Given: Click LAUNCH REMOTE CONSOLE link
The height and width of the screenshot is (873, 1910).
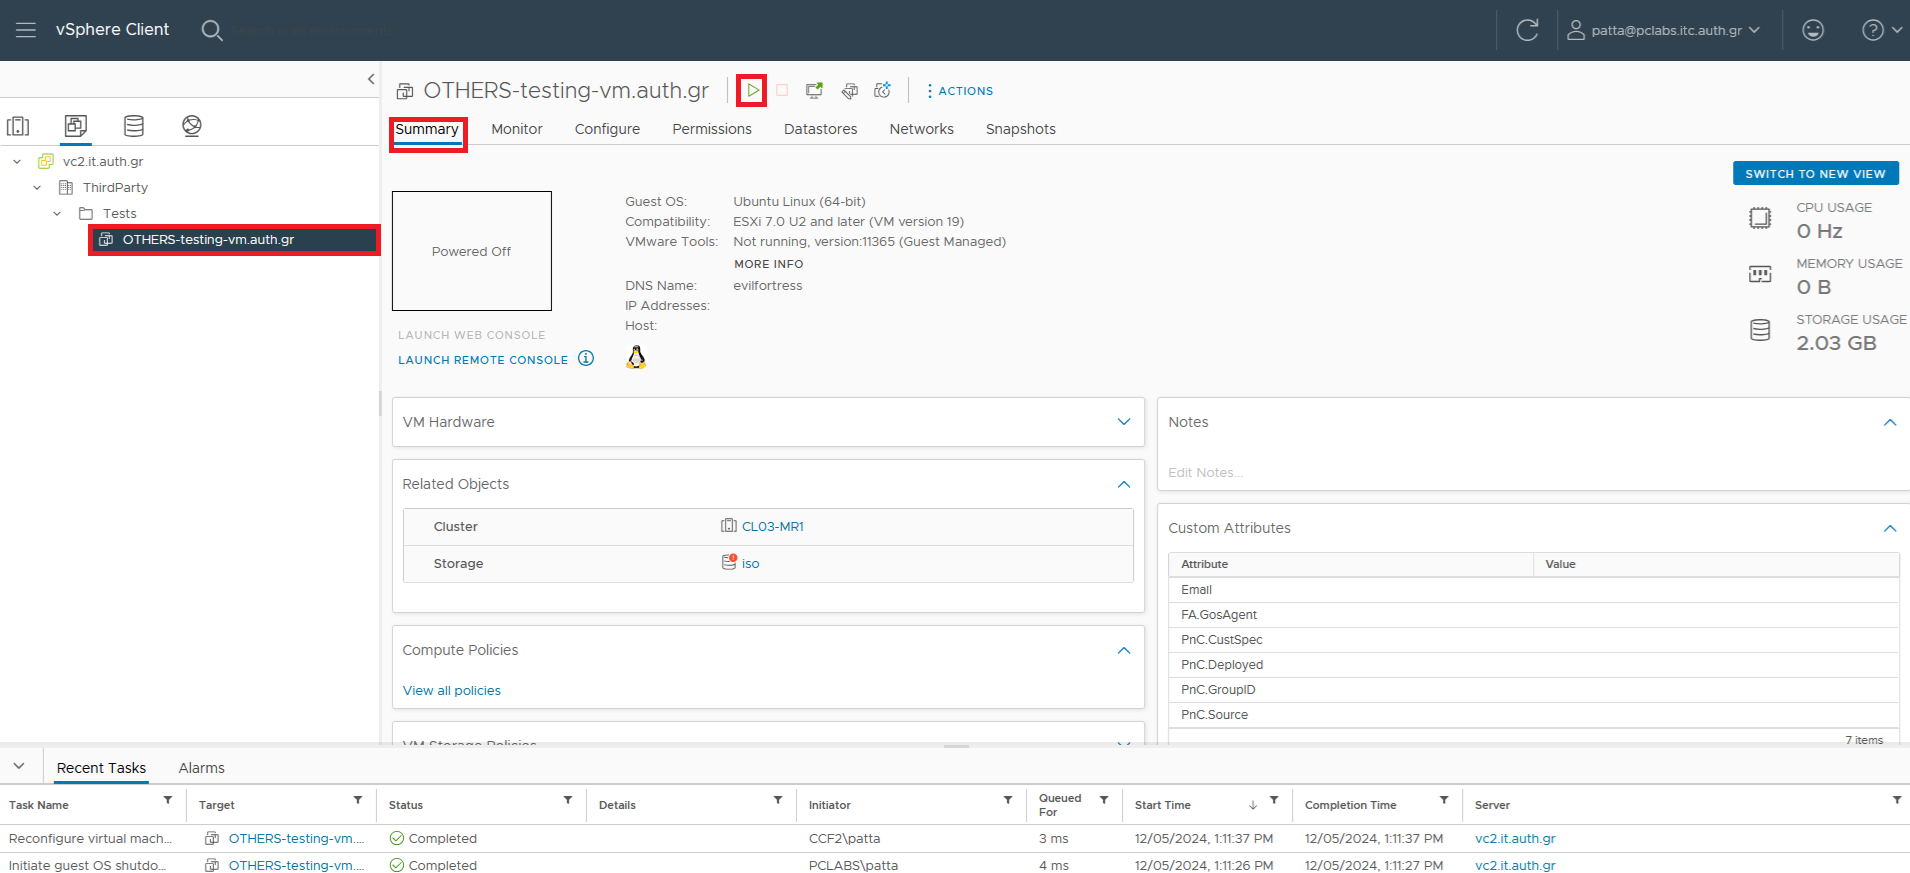Looking at the screenshot, I should pos(483,360).
